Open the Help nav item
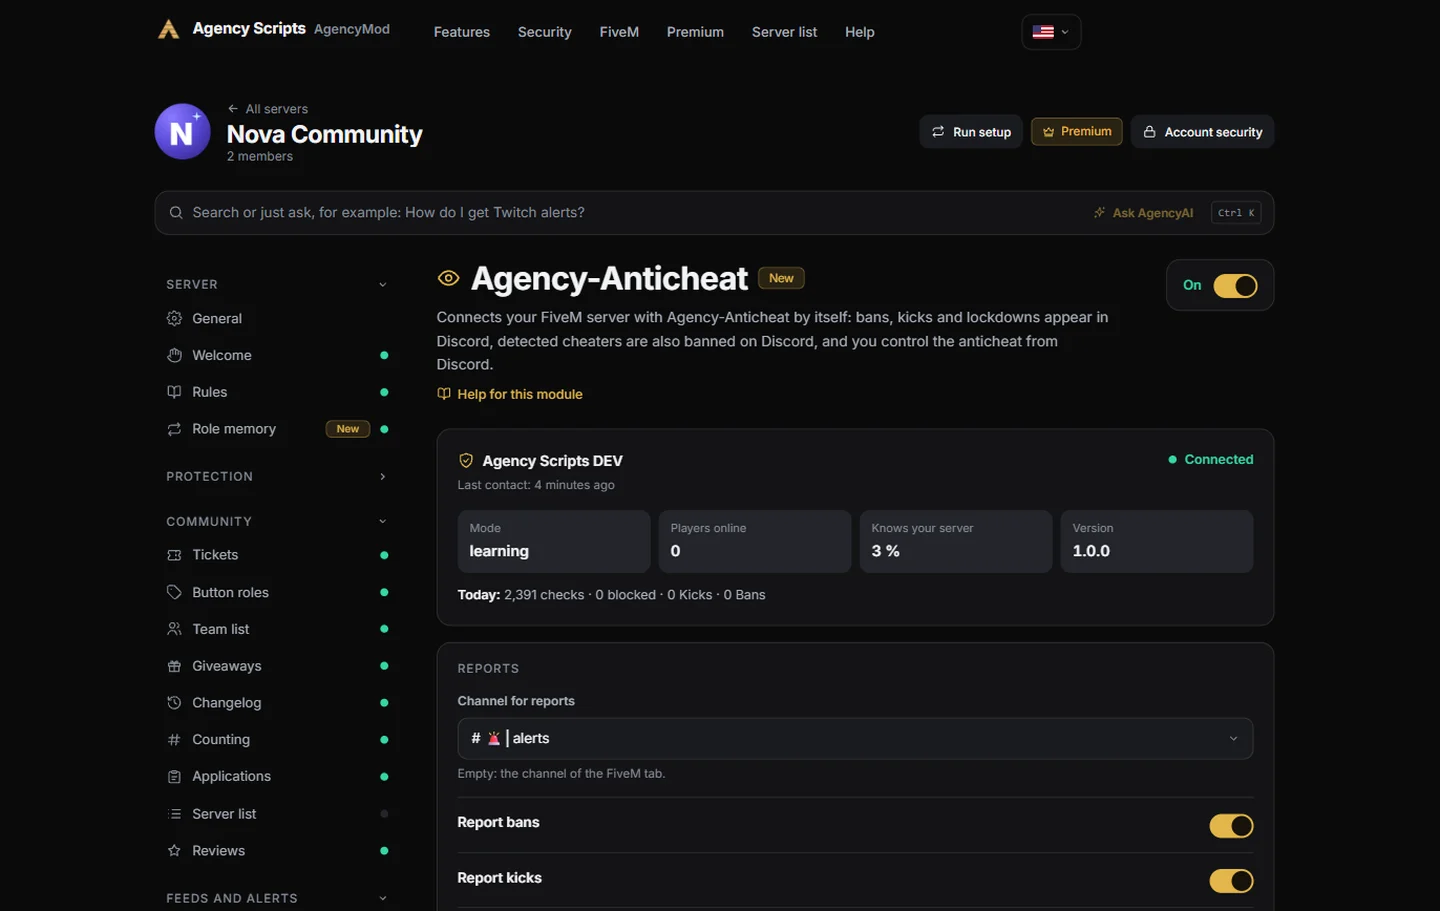 [860, 32]
